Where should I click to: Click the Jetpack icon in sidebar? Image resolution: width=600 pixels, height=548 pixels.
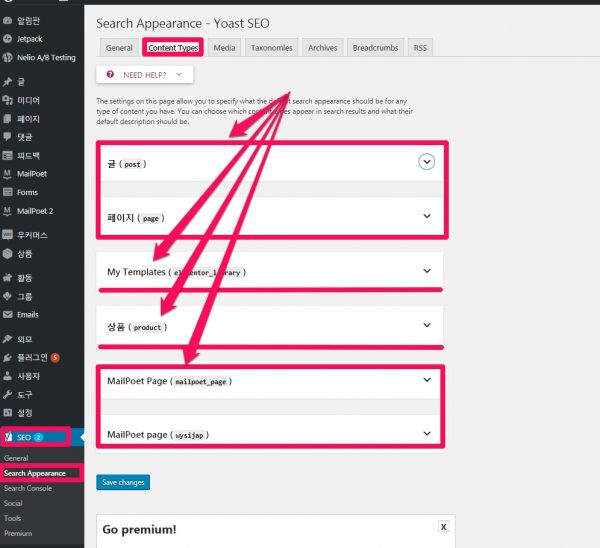click(8, 39)
